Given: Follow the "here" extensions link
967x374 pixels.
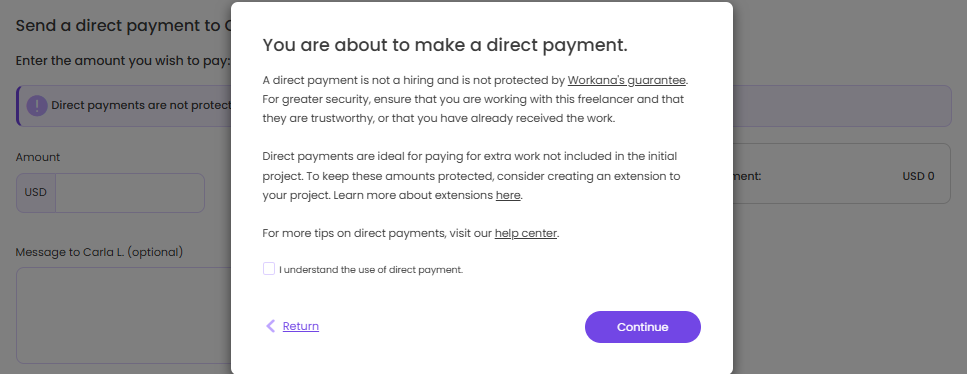Looking at the screenshot, I should pos(508,196).
